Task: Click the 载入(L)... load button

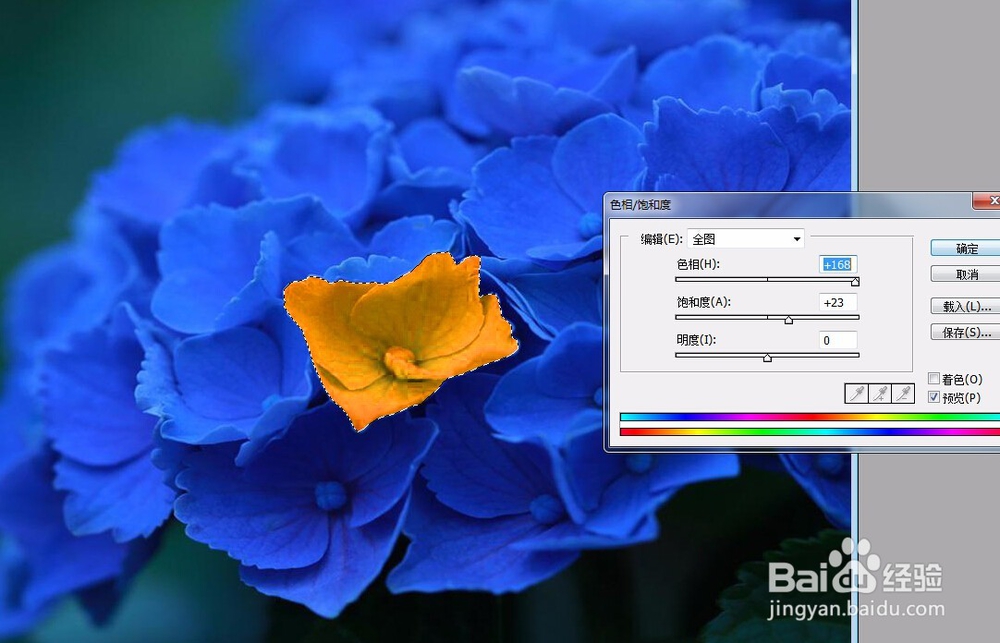Action: click(966, 306)
